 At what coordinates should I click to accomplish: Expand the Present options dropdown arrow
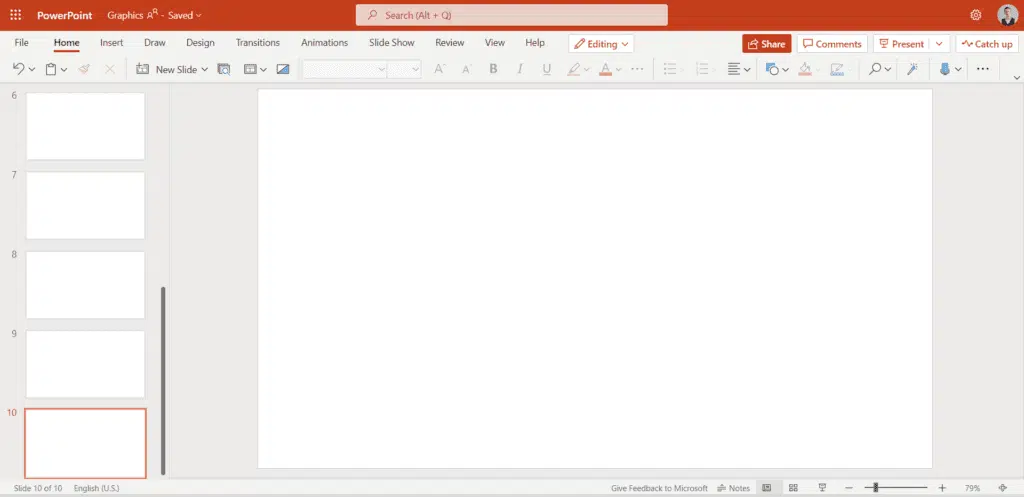(x=939, y=44)
